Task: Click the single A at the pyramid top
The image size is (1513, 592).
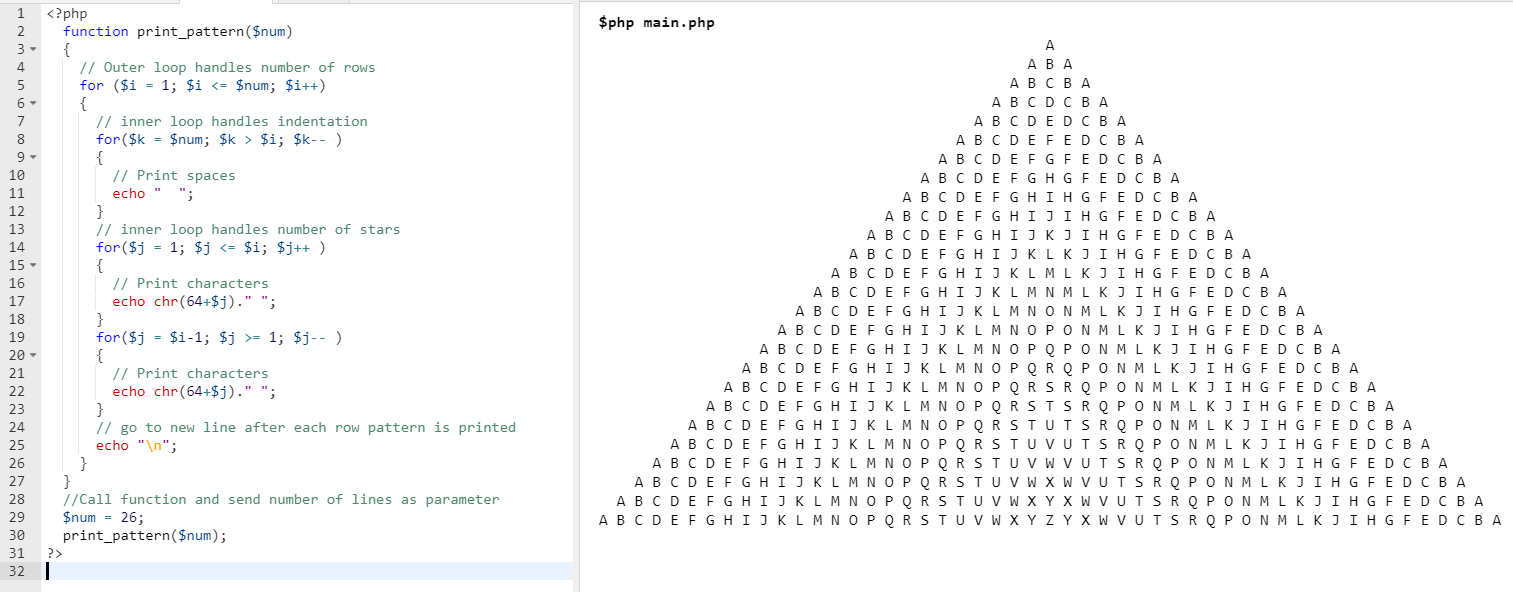Action: (1049, 46)
